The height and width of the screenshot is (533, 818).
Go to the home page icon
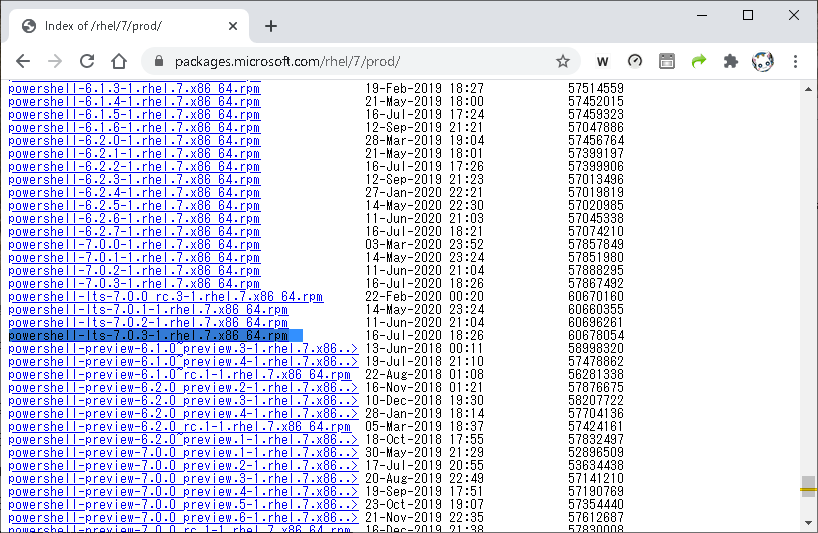pyautogui.click(x=119, y=62)
